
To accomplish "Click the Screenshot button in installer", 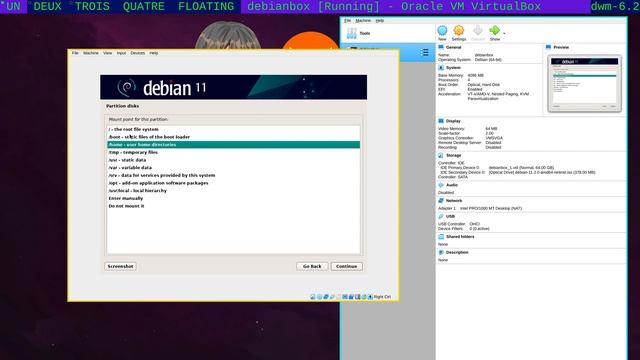I will click(120, 266).
